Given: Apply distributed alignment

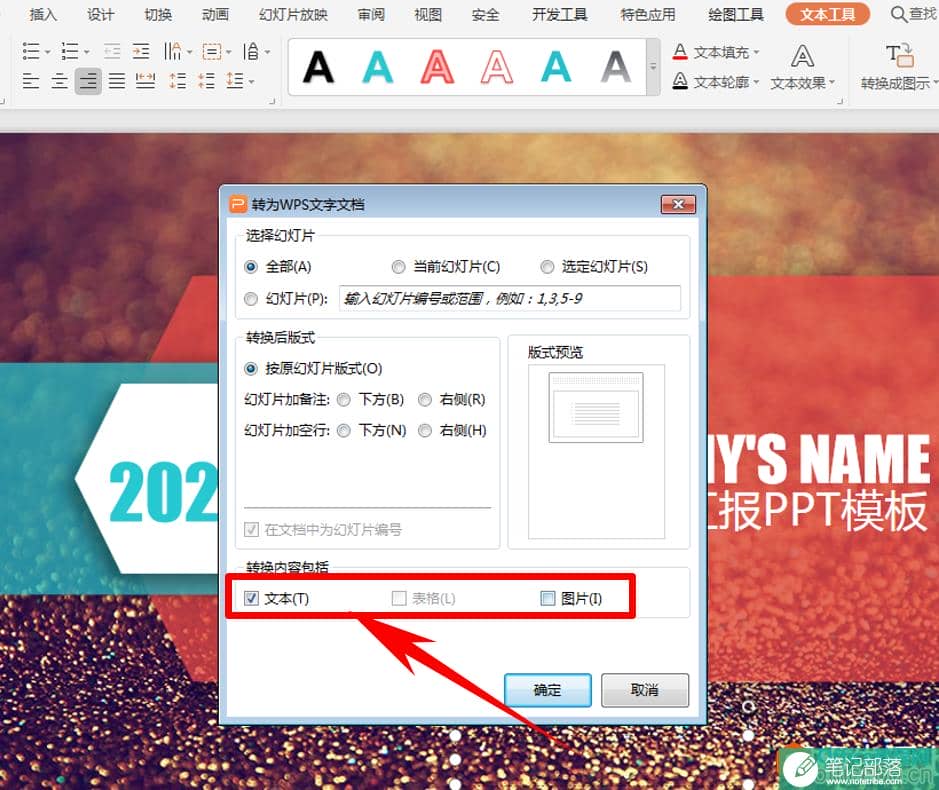Looking at the screenshot, I should click(146, 81).
